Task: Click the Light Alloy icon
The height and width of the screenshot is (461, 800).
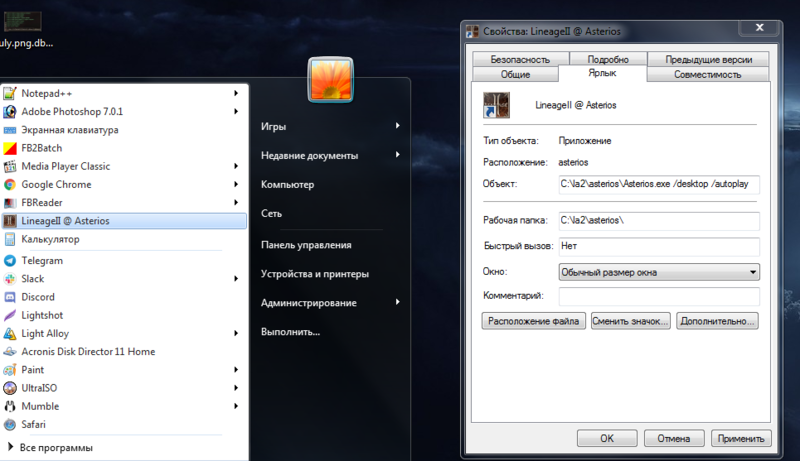Action: (x=10, y=334)
